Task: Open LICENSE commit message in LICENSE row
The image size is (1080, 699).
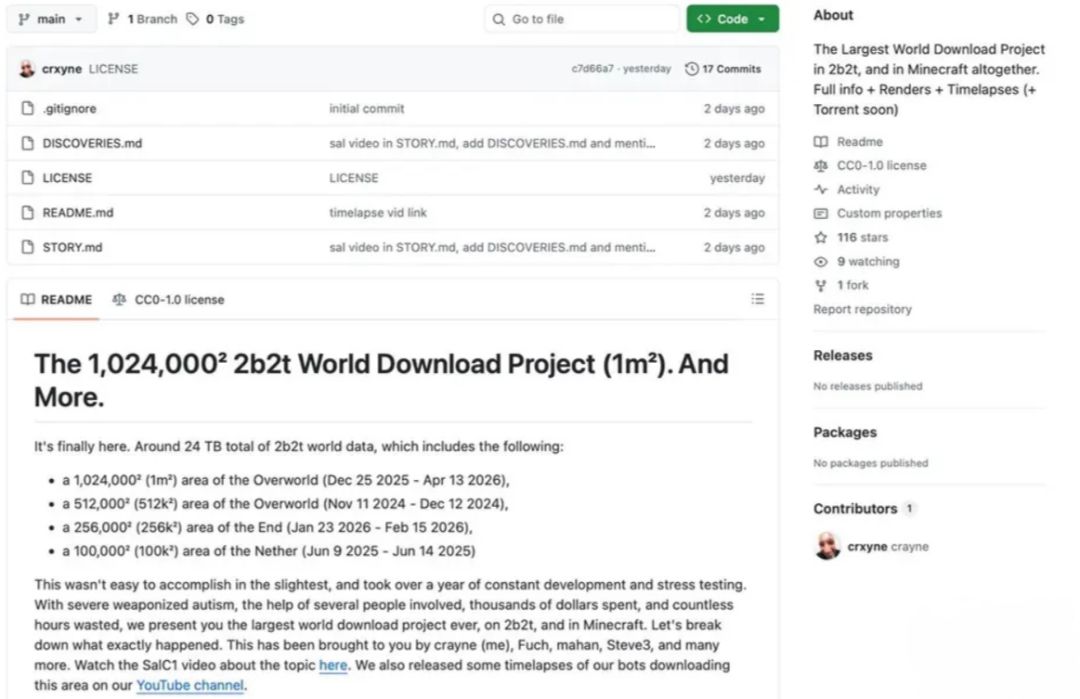Action: pos(353,178)
